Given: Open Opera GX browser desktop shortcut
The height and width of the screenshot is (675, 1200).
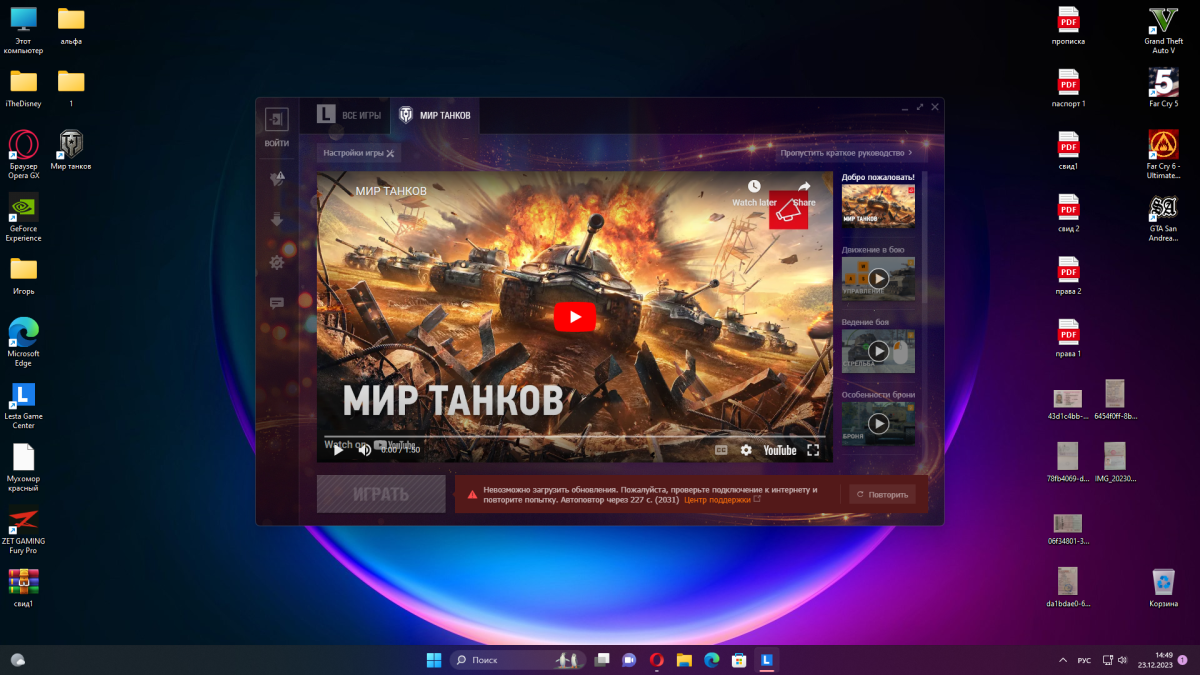Looking at the screenshot, I should (x=23, y=154).
